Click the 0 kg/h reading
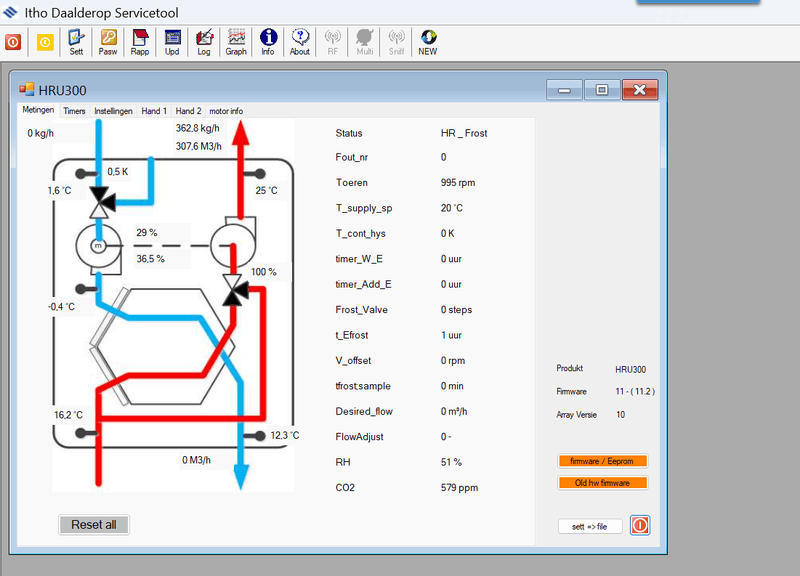Image resolution: width=800 pixels, height=576 pixels. pyautogui.click(x=40, y=133)
